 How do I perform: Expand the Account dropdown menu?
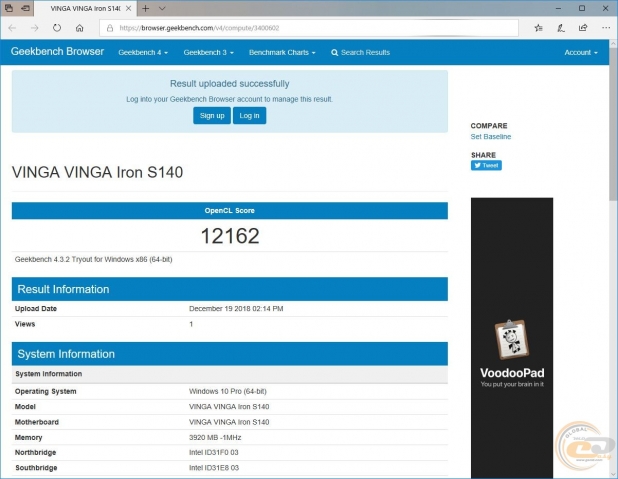(x=581, y=52)
